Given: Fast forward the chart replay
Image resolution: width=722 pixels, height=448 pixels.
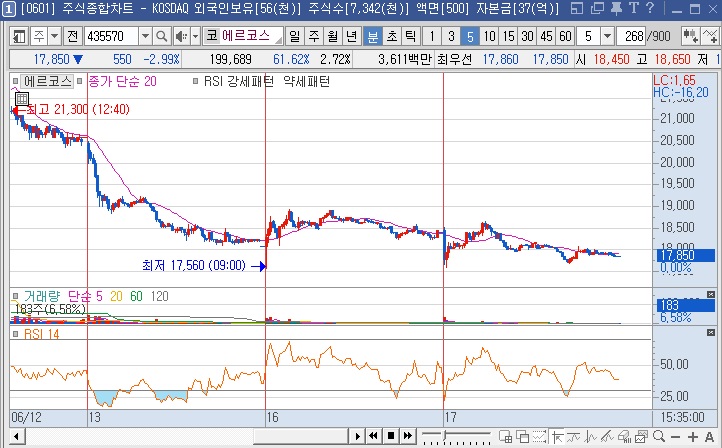Looking at the screenshot, I should 408,436.
